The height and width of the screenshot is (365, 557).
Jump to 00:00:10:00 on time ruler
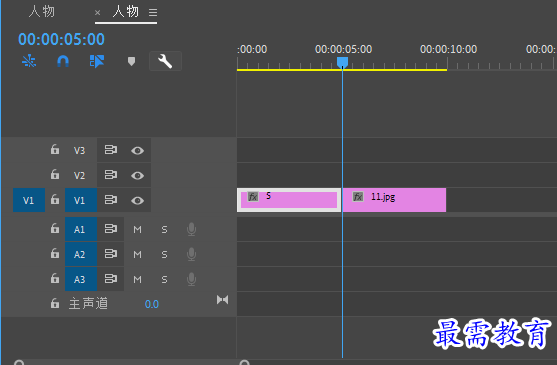click(x=448, y=49)
